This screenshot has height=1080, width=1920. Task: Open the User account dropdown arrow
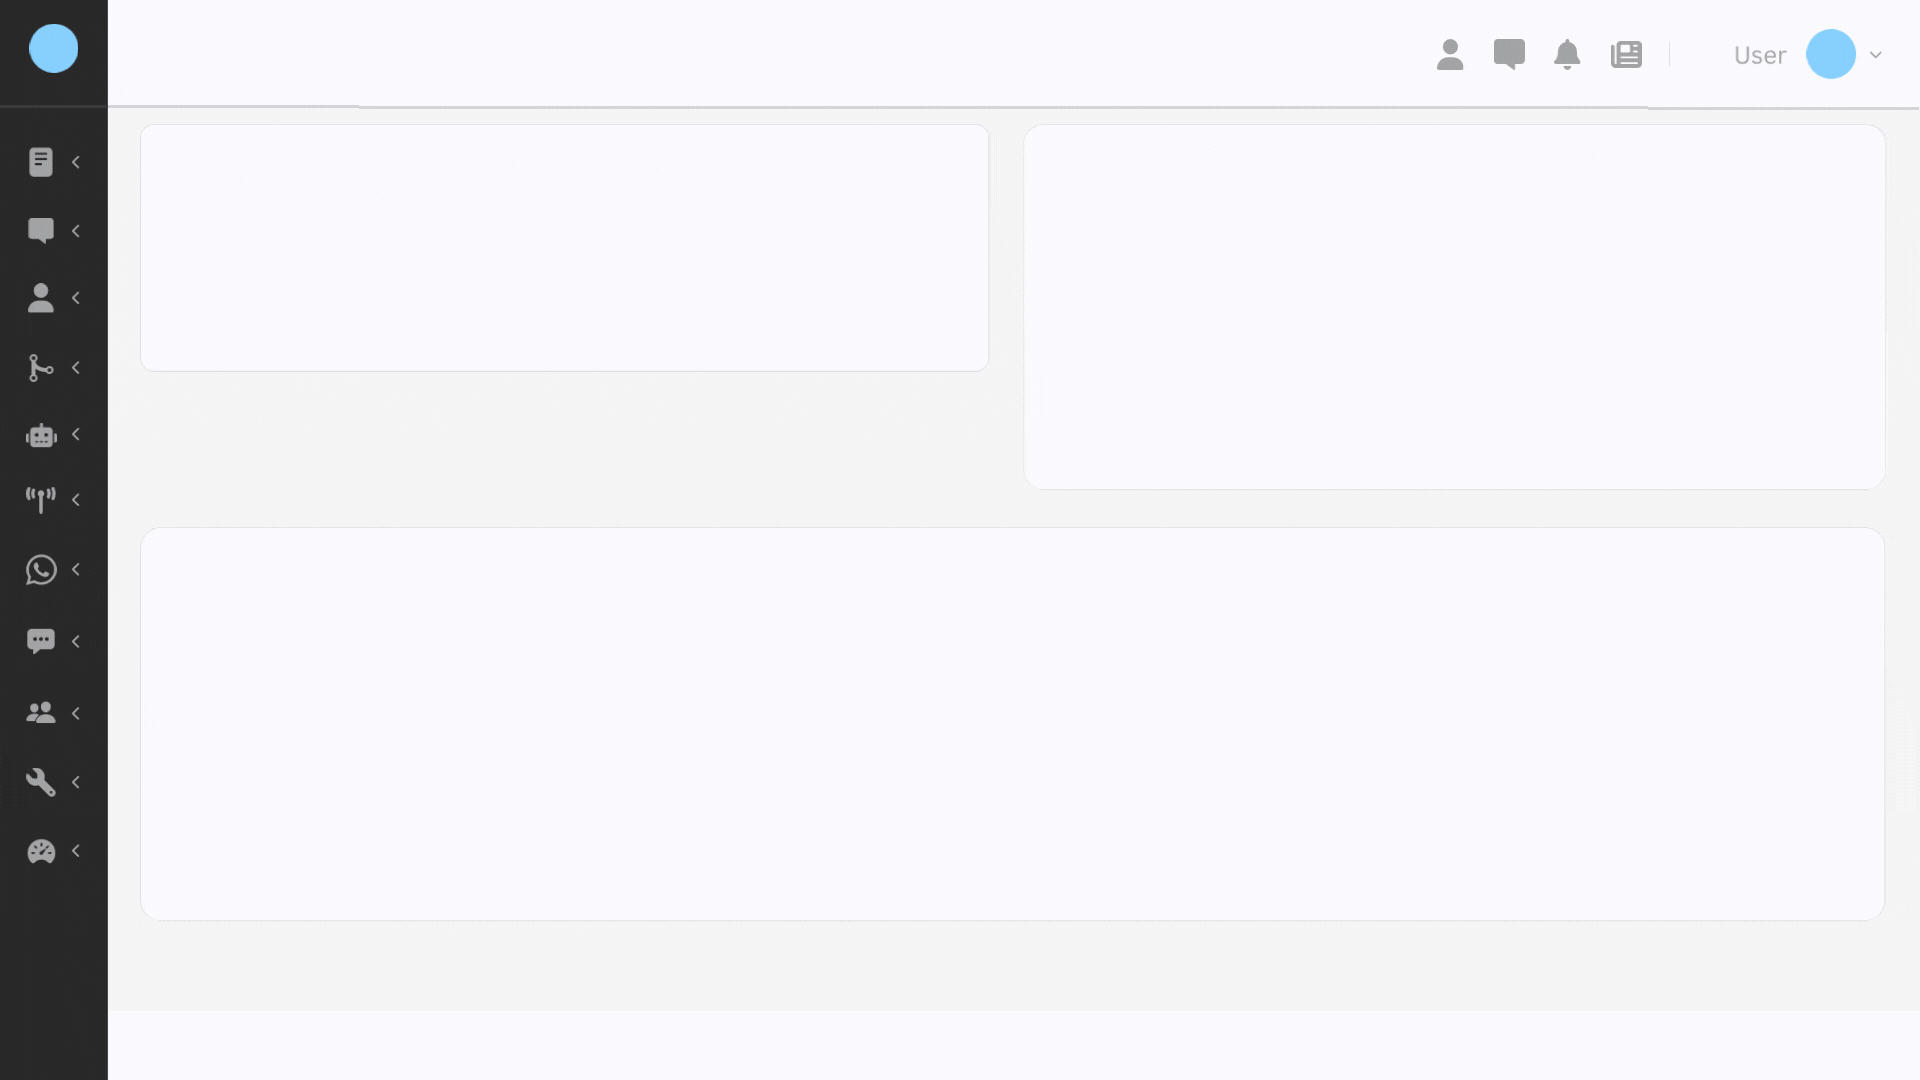1876,55
